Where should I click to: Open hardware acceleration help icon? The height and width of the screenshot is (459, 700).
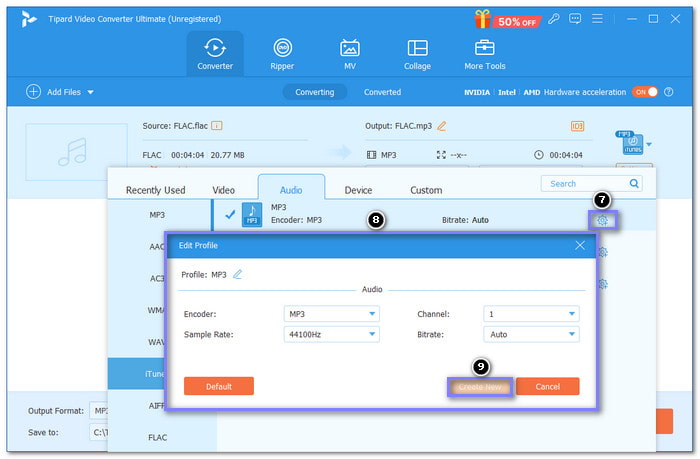click(668, 92)
